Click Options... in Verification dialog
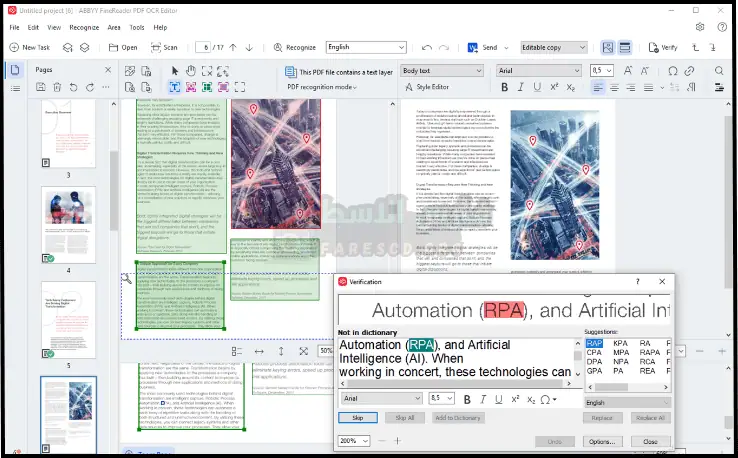This screenshot has height=458, width=738. click(x=601, y=441)
